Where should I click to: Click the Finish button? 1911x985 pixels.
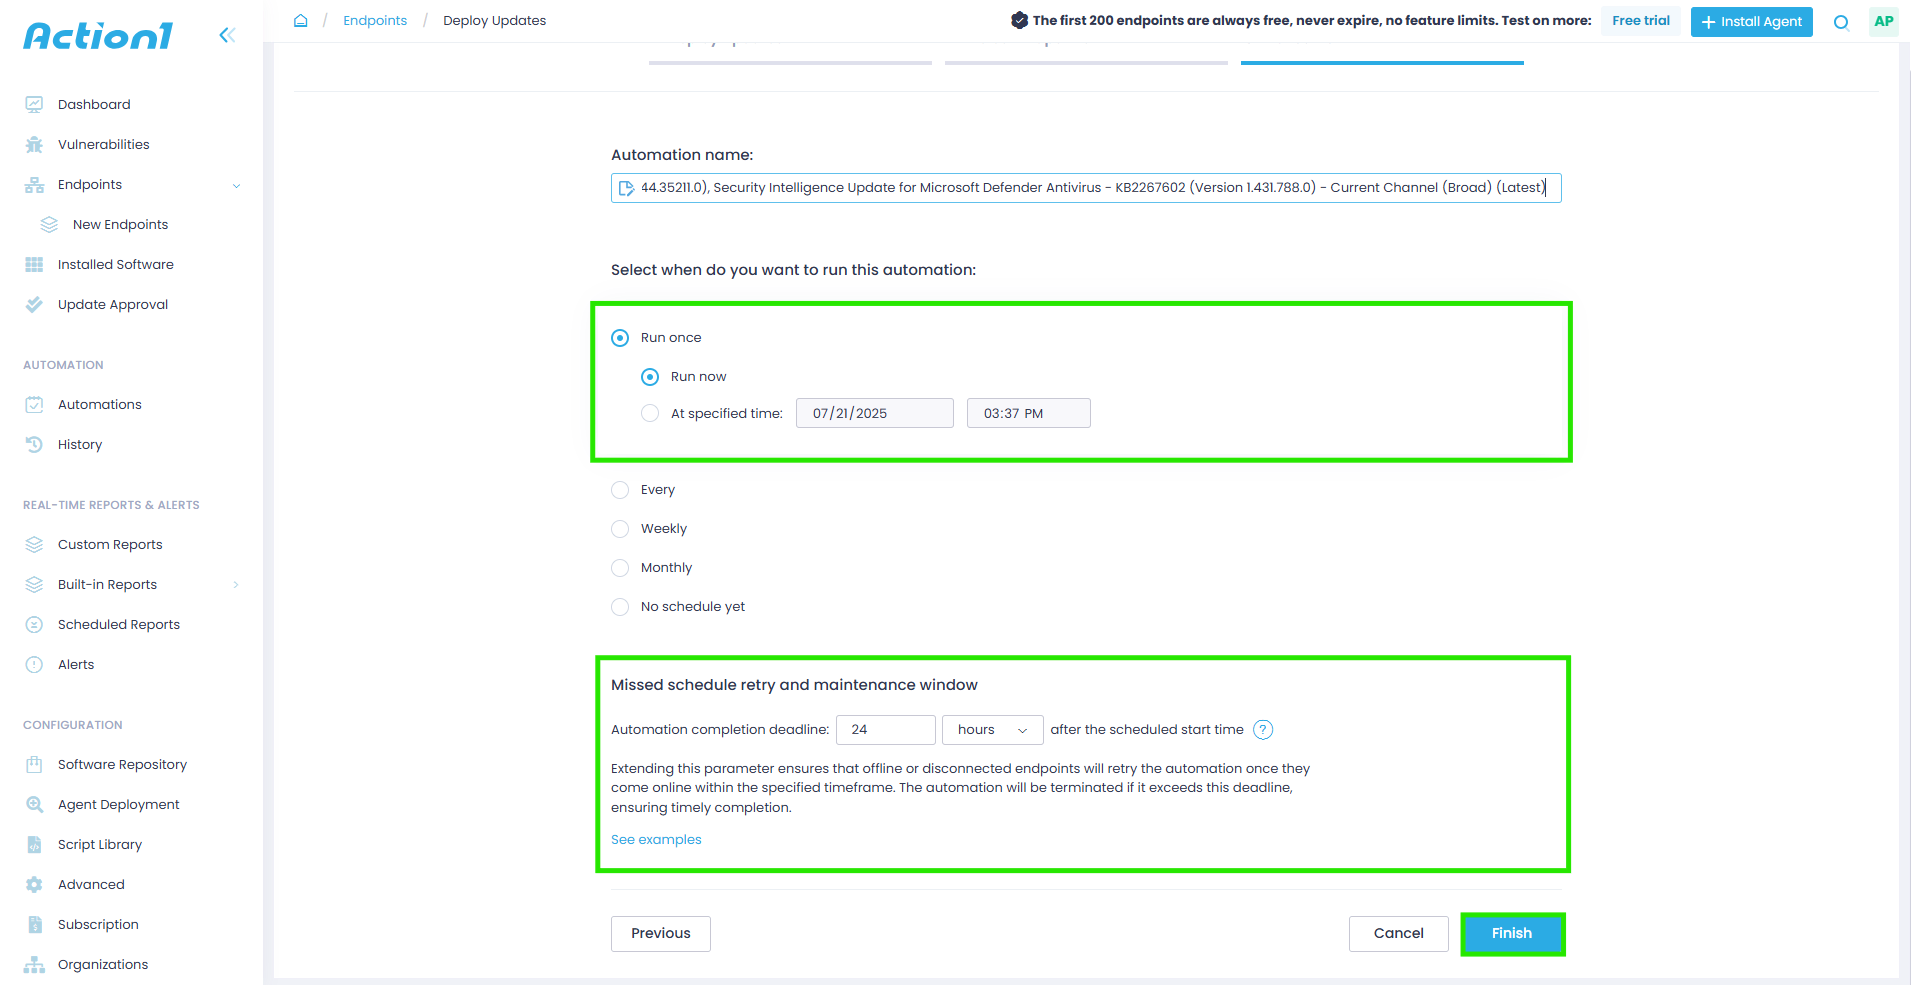(1511, 934)
